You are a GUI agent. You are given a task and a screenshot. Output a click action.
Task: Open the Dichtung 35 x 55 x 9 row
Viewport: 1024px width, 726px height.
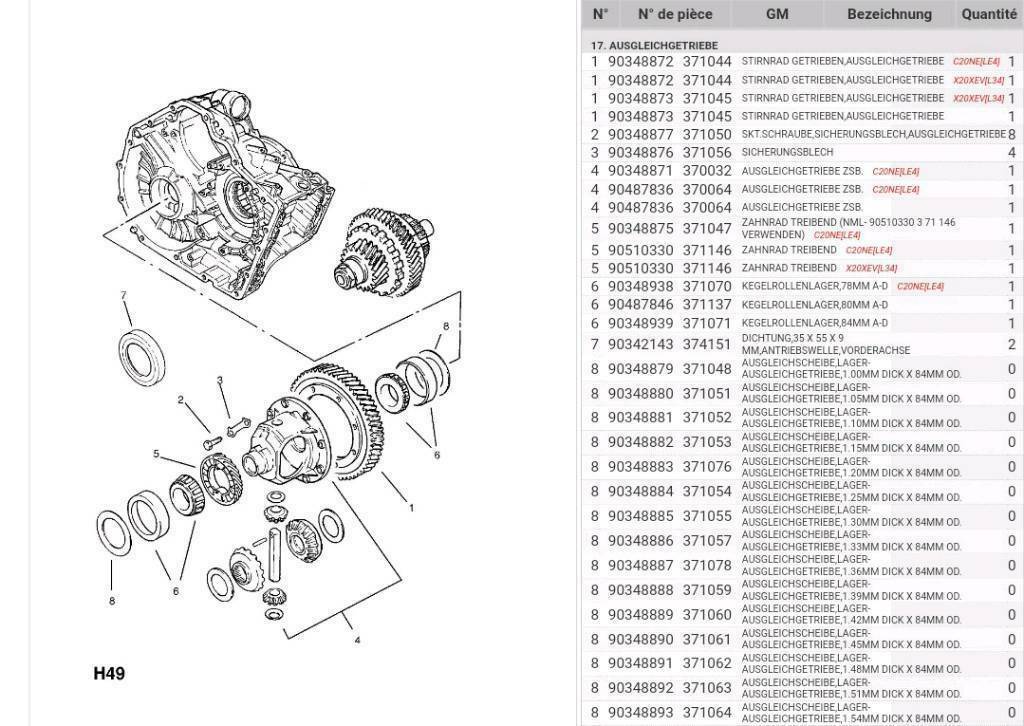pos(803,344)
